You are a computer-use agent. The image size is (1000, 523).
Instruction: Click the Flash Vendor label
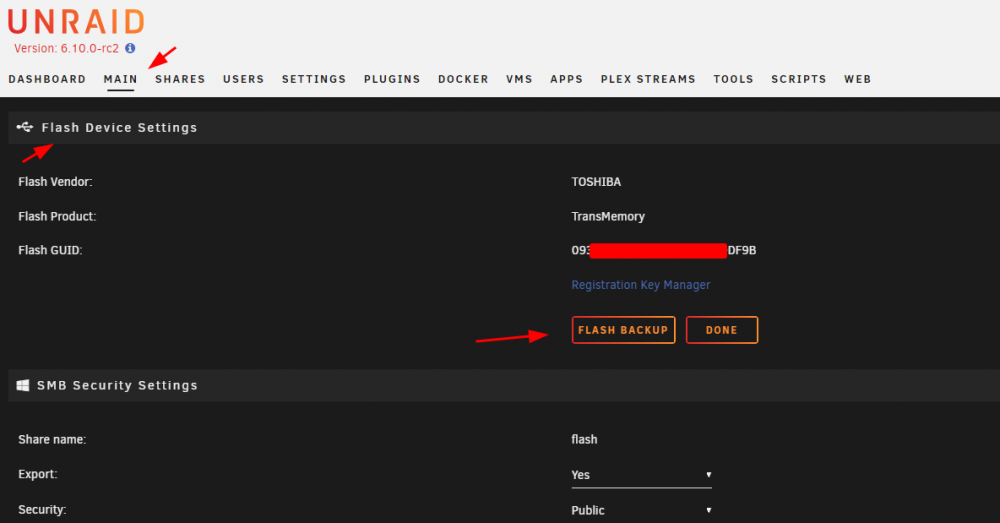pos(55,182)
